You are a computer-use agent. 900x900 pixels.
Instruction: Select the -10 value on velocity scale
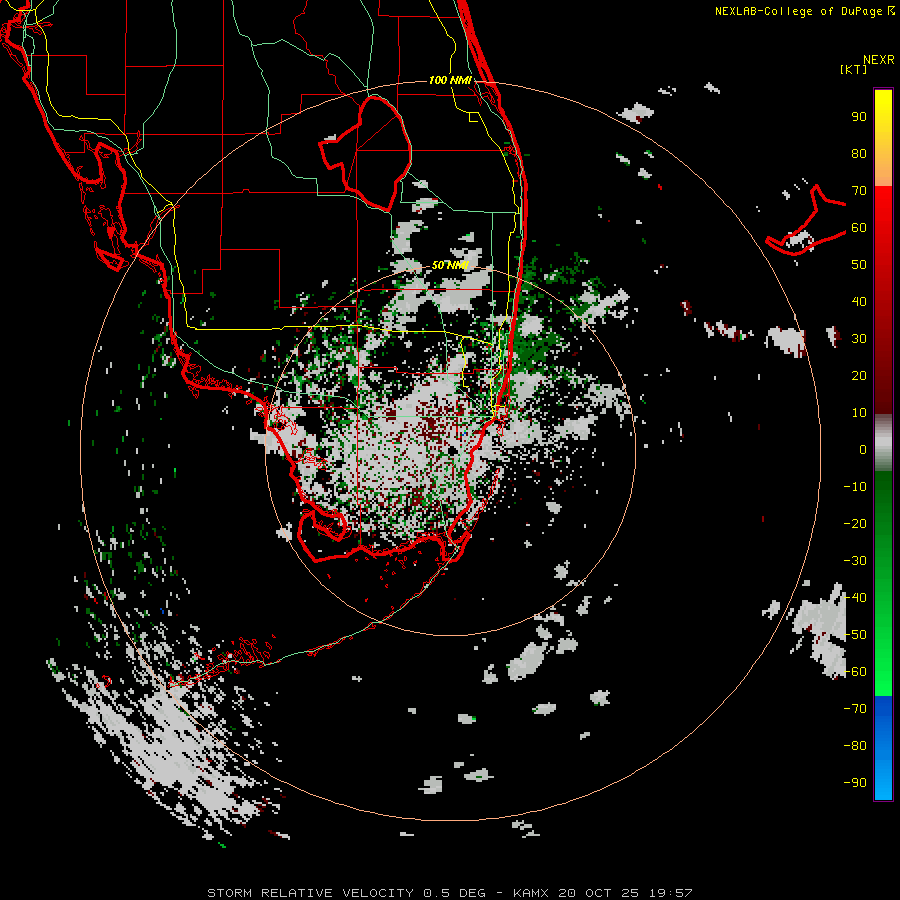[x=855, y=487]
